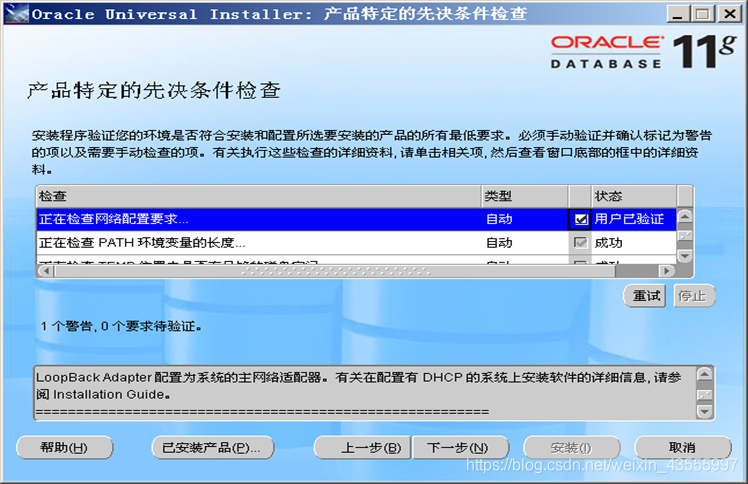Viewport: 748px width, 484px height.
Task: Click the 停止 stop button
Action: pyautogui.click(x=693, y=296)
